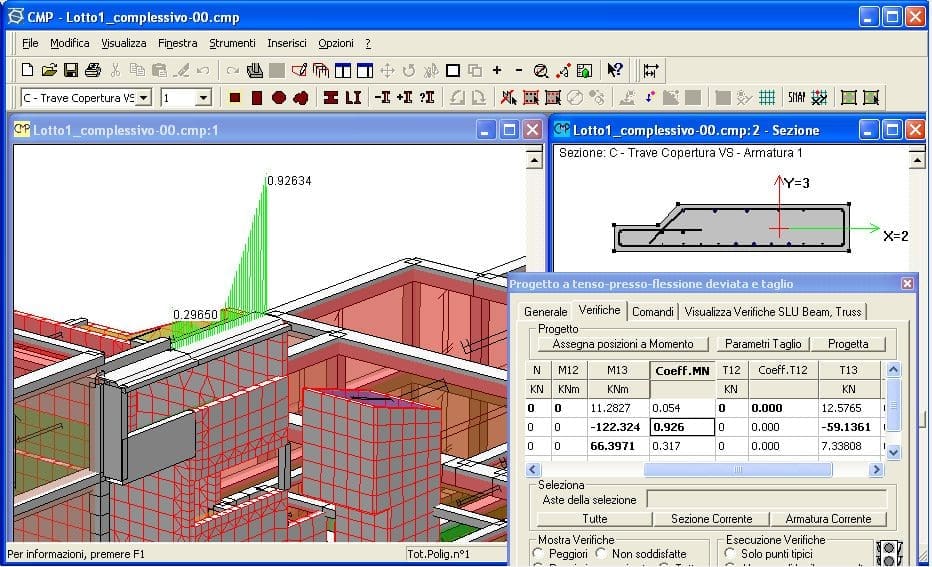Viewport: 932px width, 567px height.
Task: Open the Strumenti menu
Action: (x=232, y=43)
